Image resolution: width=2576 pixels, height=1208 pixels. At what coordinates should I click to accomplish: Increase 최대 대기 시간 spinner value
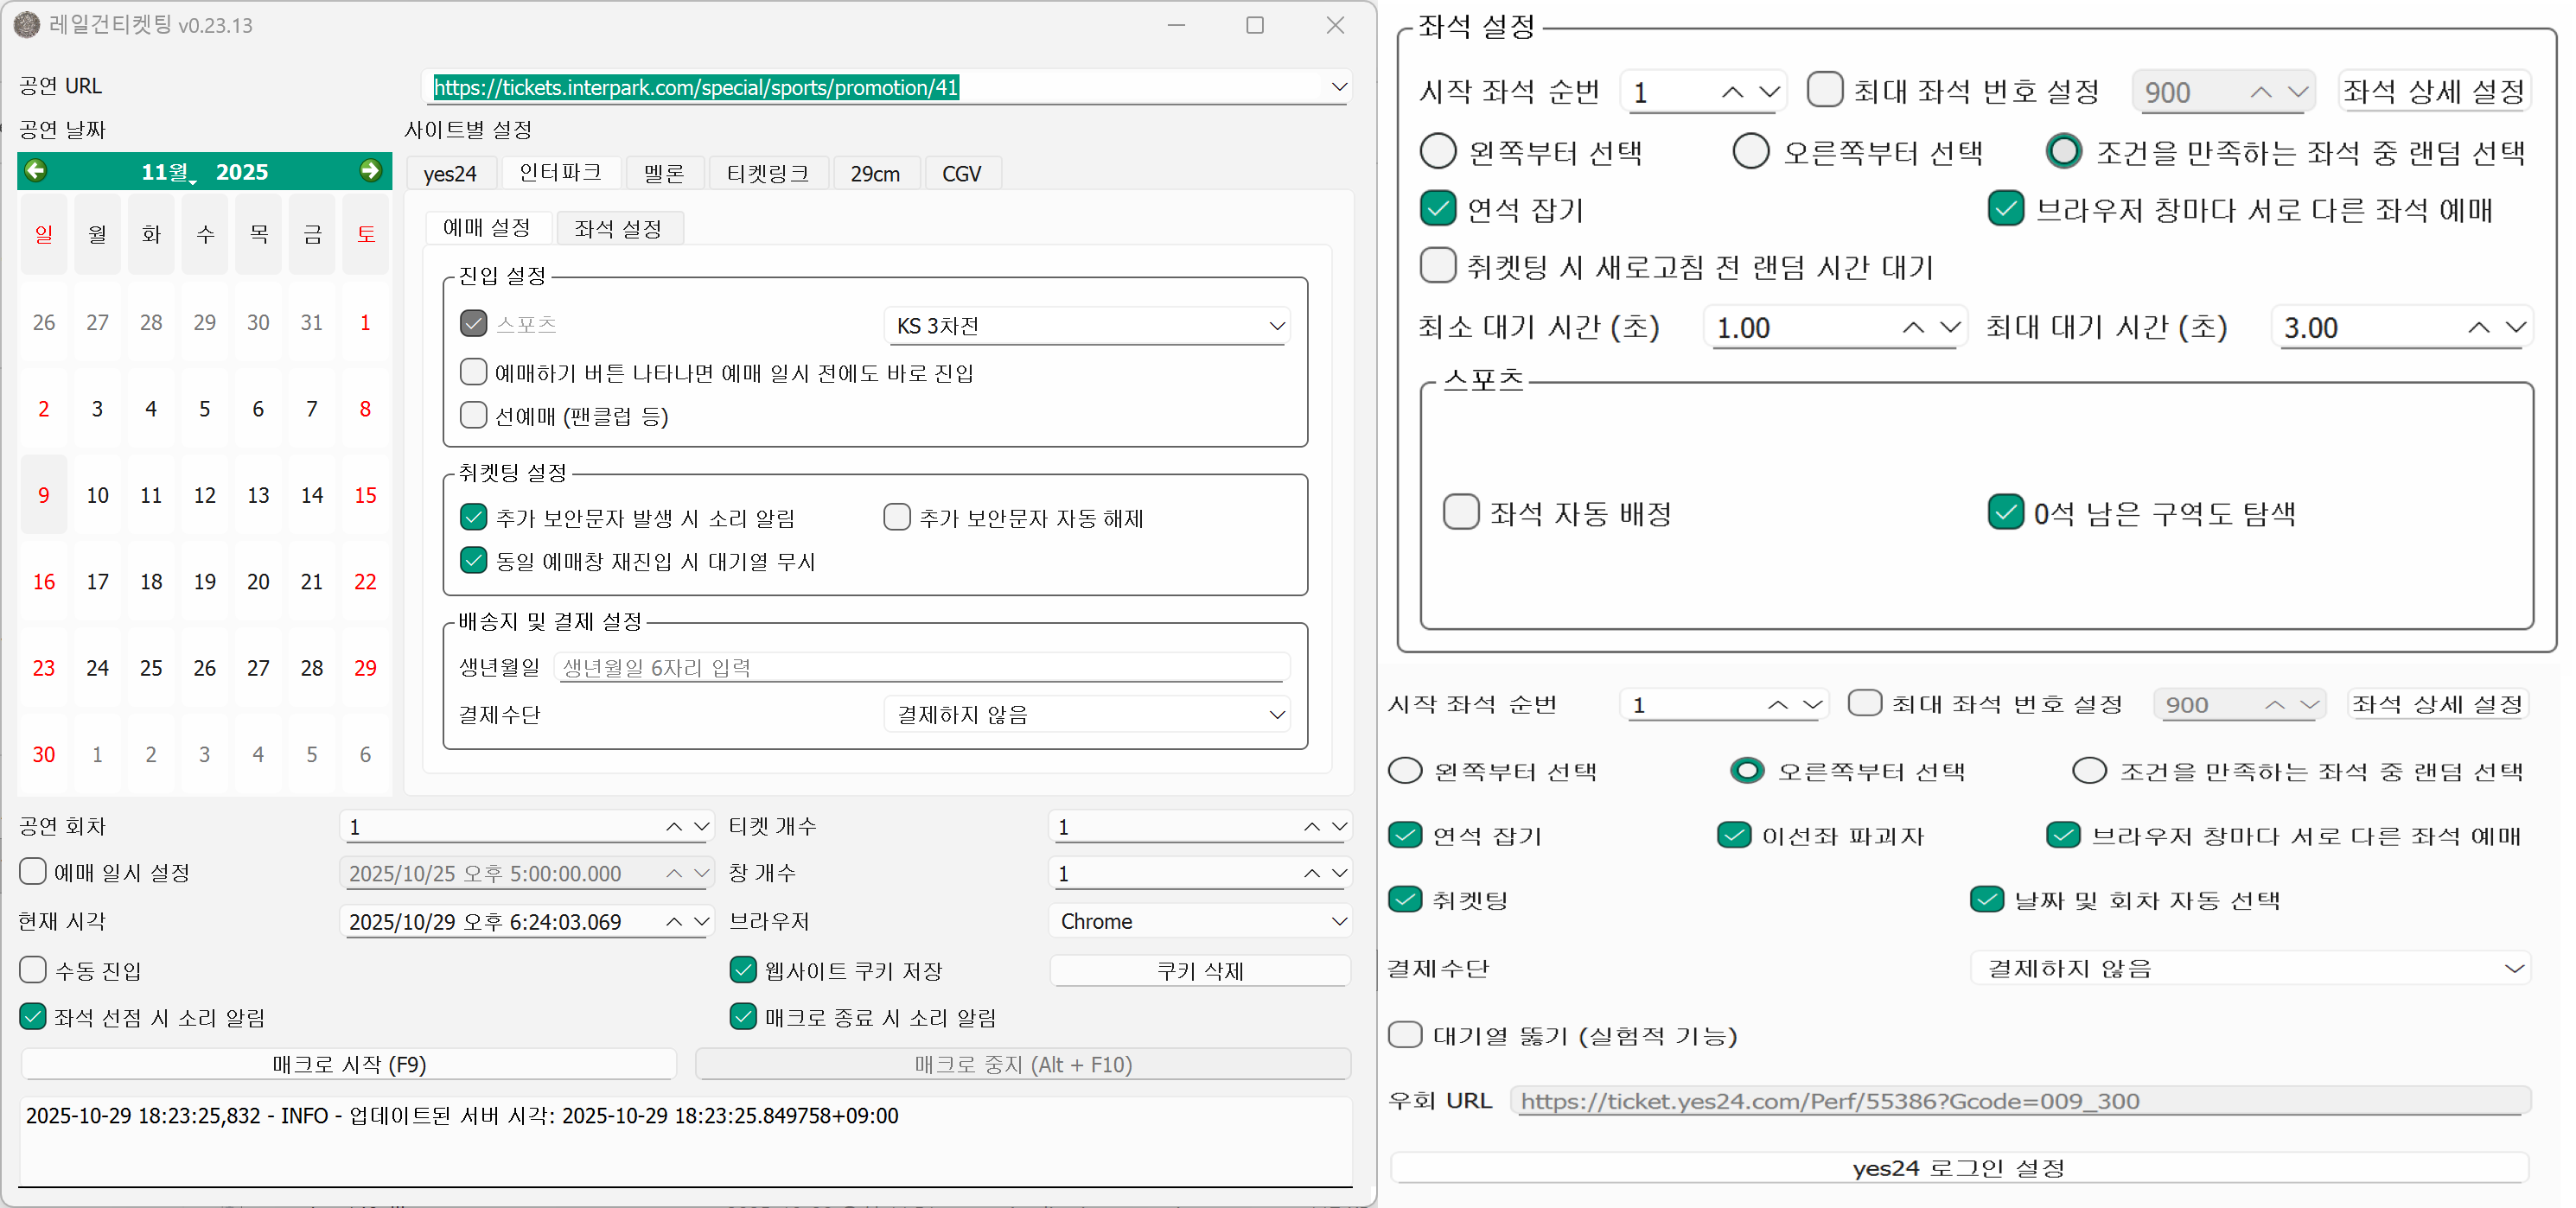[x=2478, y=327]
